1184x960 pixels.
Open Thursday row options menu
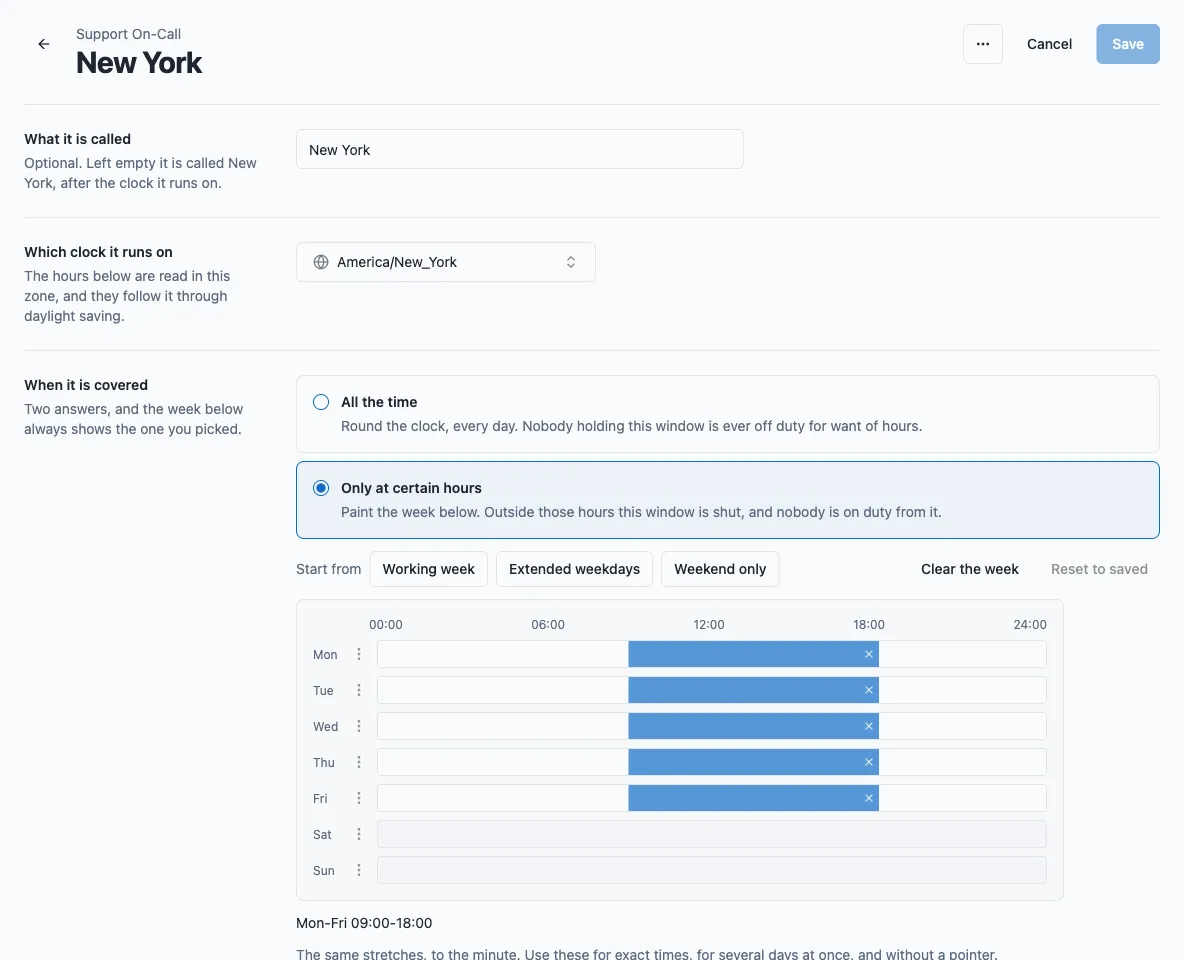click(359, 762)
